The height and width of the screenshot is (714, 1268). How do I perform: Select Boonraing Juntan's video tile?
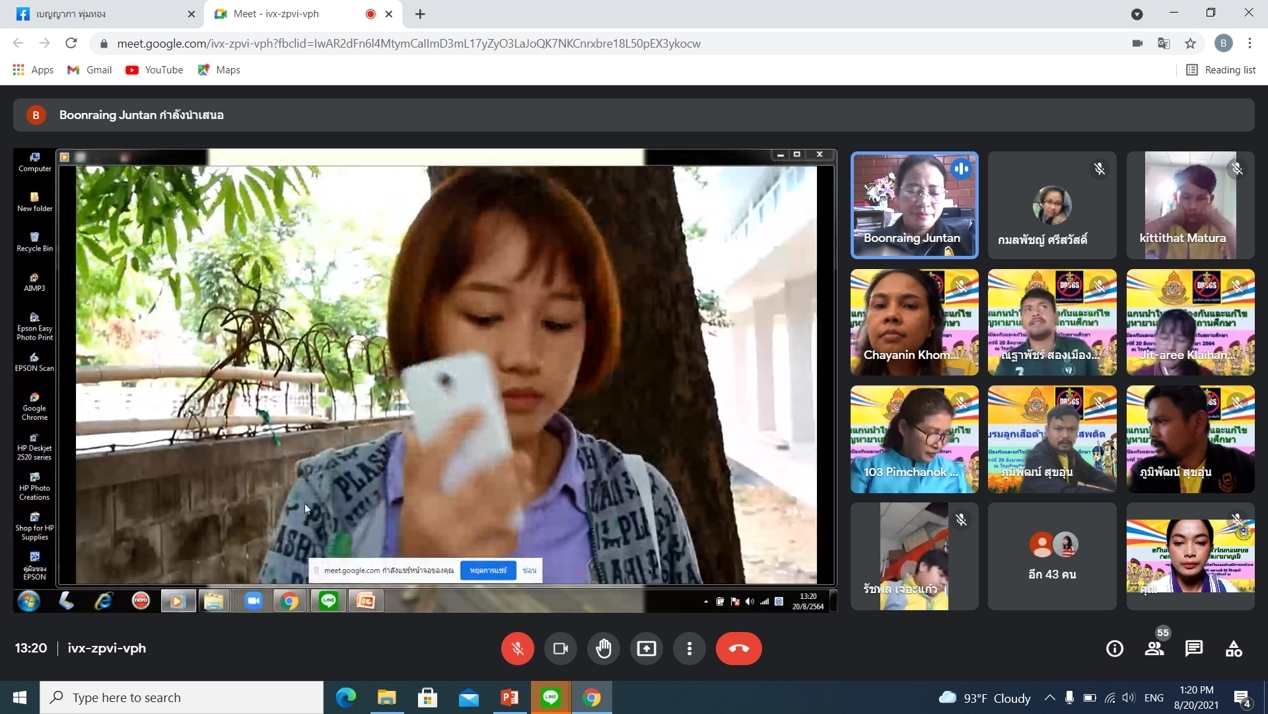click(x=914, y=205)
